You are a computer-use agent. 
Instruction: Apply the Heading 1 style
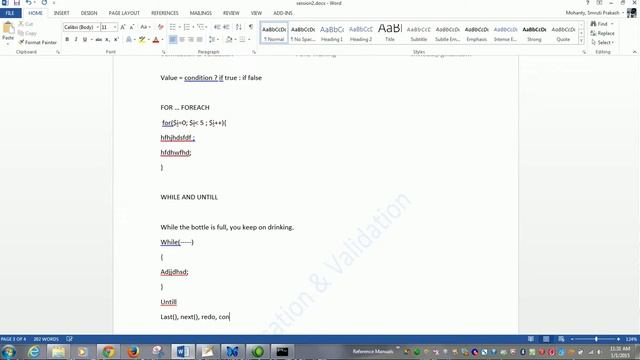click(332, 33)
